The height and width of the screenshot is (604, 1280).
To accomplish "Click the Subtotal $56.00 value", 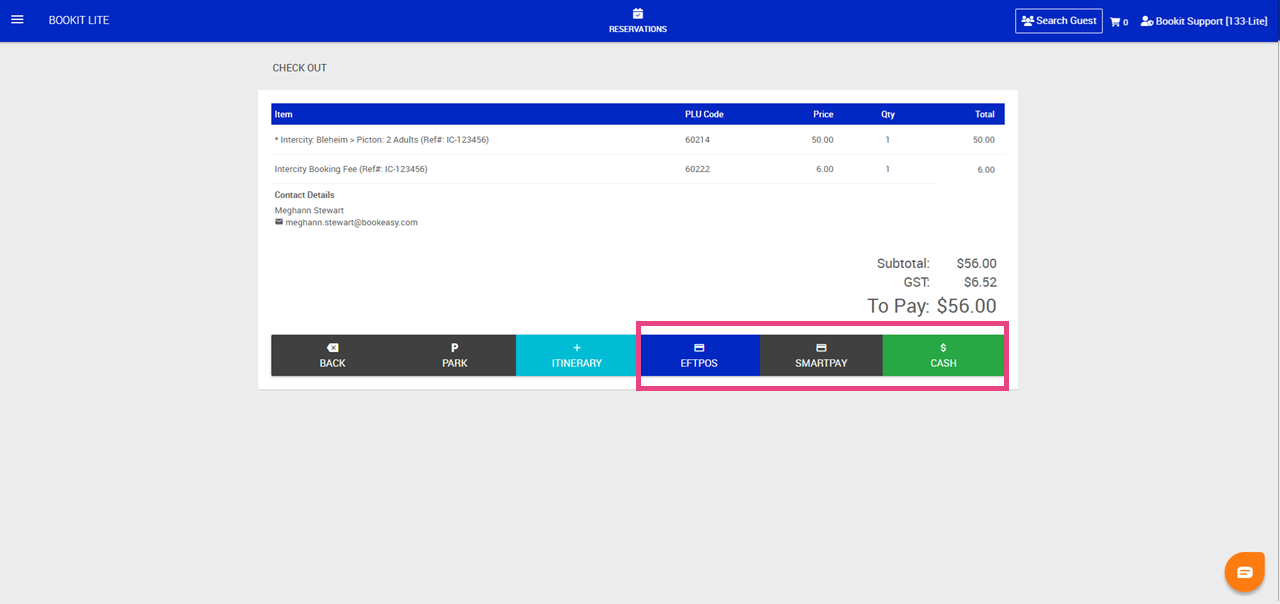I will (x=976, y=264).
